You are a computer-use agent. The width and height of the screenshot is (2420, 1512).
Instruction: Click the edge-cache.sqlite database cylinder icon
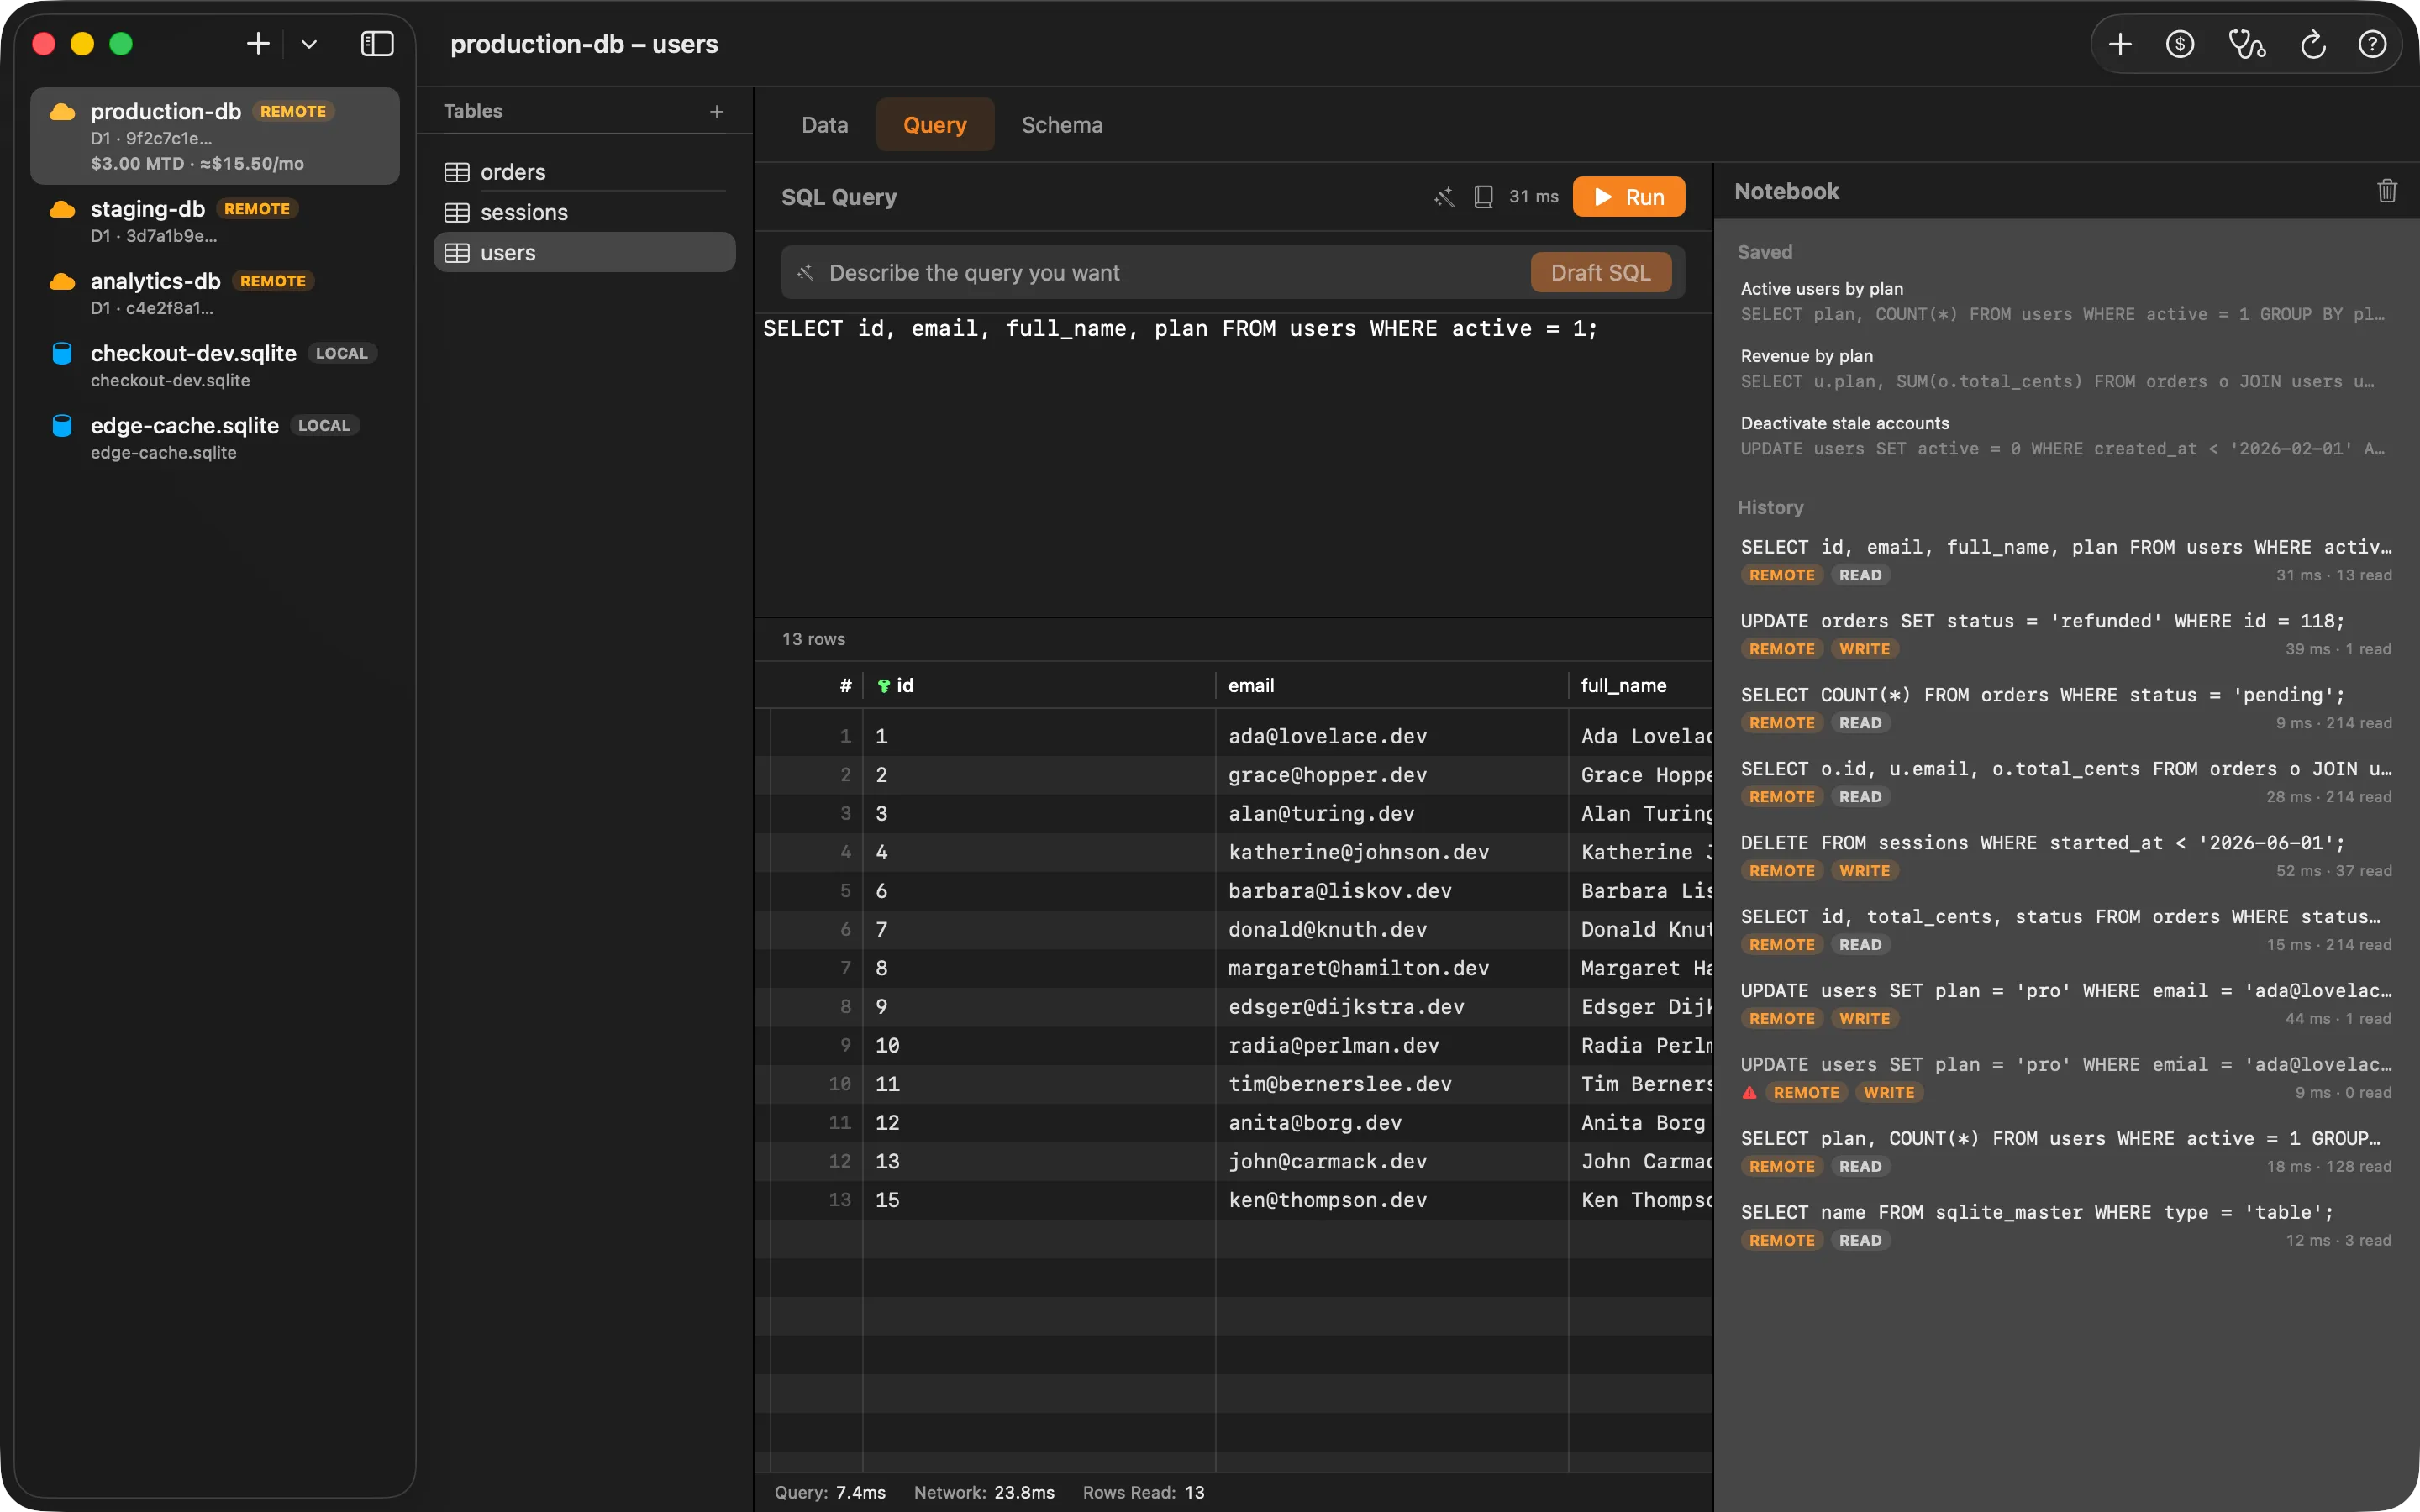[62, 425]
